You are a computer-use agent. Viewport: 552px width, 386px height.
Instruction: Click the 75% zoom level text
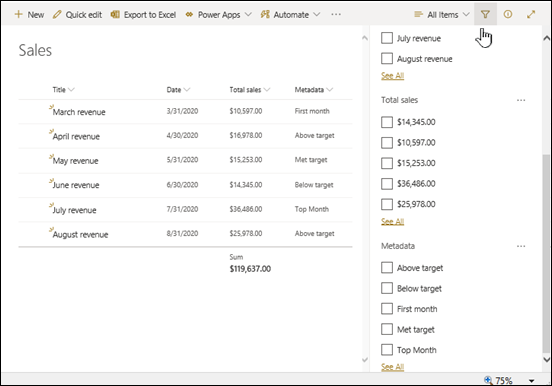click(504, 380)
